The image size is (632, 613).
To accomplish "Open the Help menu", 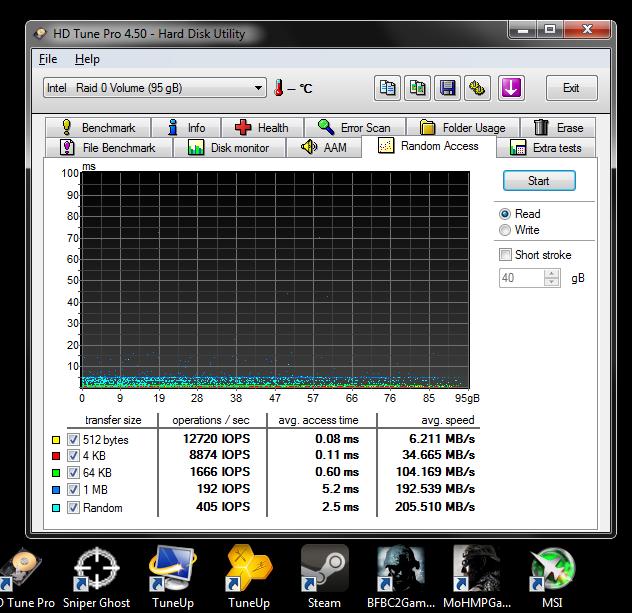I will click(x=87, y=59).
